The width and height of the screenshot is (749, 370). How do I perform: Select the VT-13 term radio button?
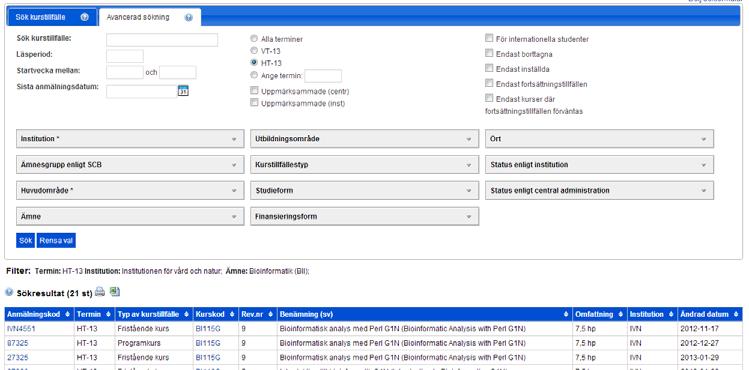(x=254, y=50)
